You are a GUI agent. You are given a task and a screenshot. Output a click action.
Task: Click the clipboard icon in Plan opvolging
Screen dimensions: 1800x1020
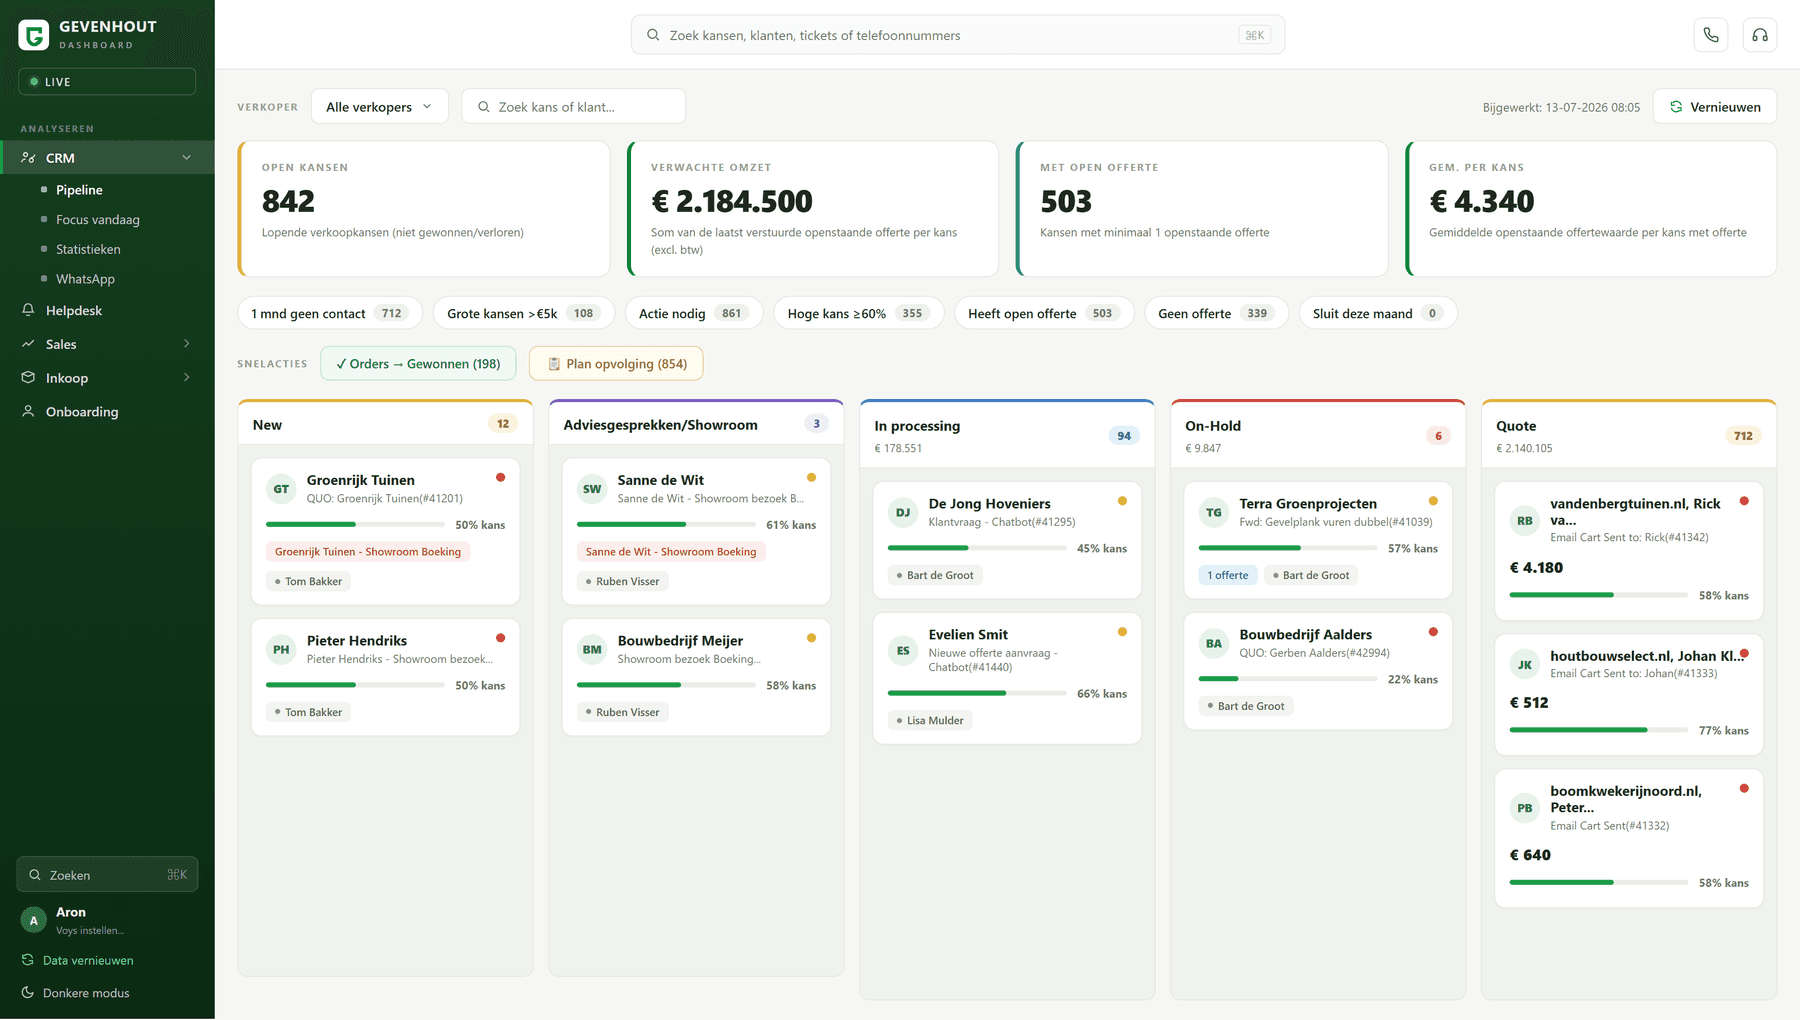pos(554,364)
